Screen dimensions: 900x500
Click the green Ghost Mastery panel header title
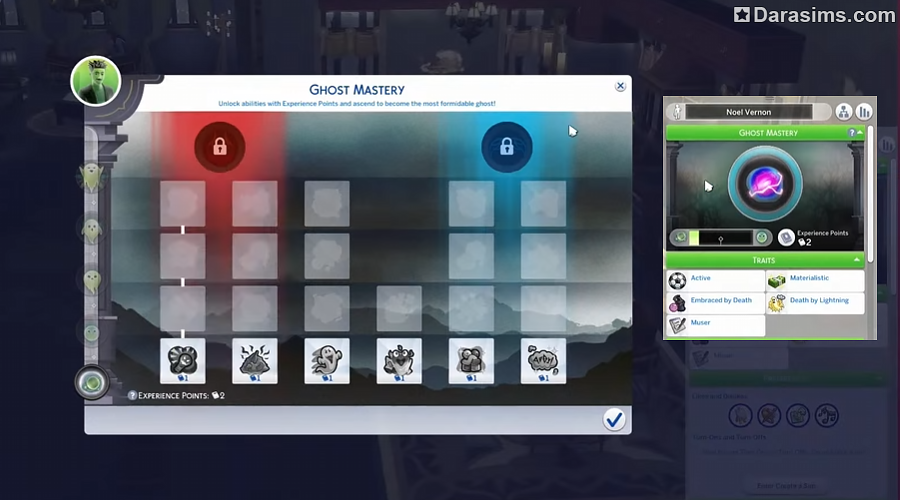click(768, 133)
